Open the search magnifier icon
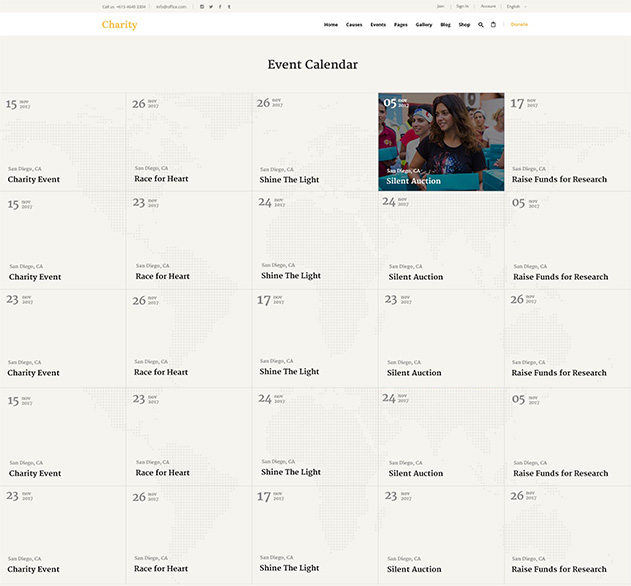Screen dimensions: 631x586 (480, 24)
